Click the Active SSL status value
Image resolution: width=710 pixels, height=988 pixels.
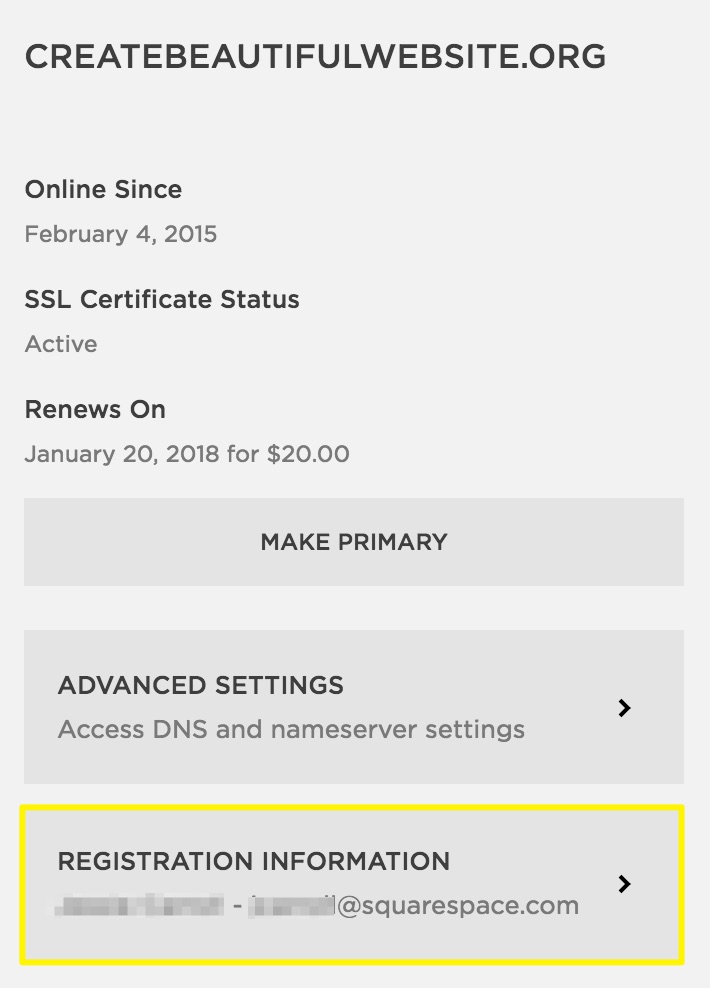(61, 344)
